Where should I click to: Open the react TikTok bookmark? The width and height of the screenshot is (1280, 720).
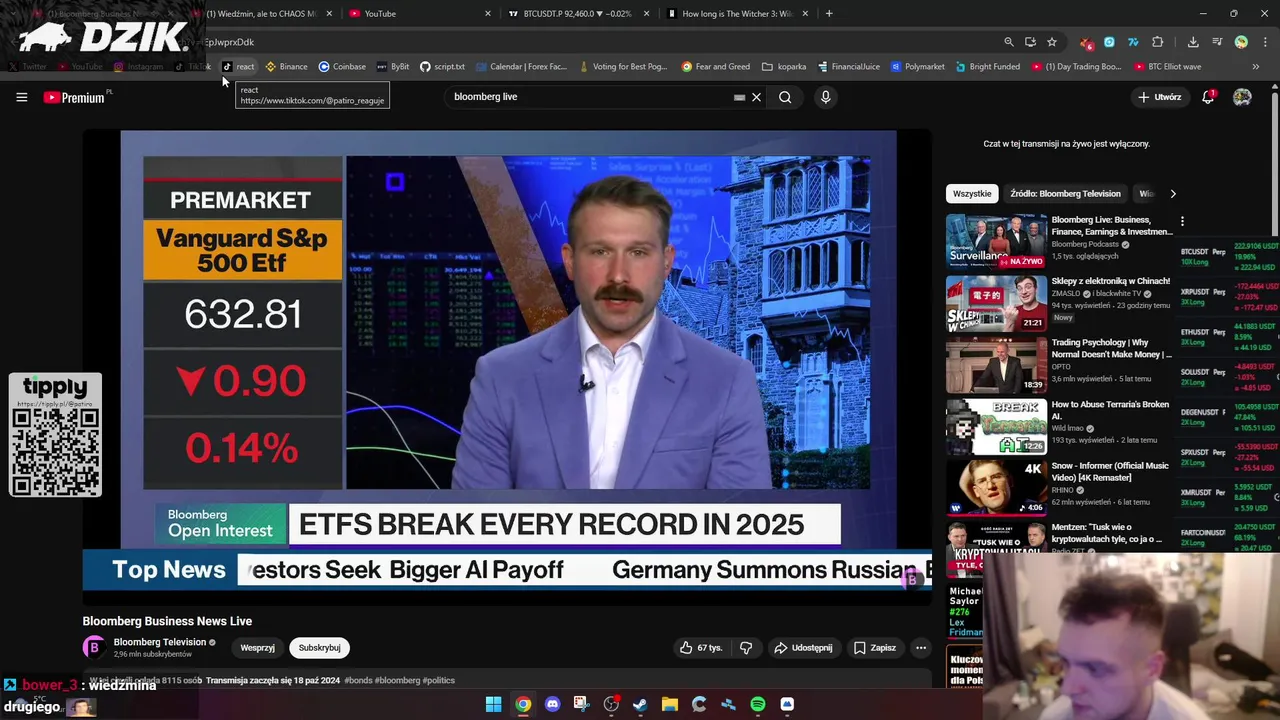click(238, 67)
